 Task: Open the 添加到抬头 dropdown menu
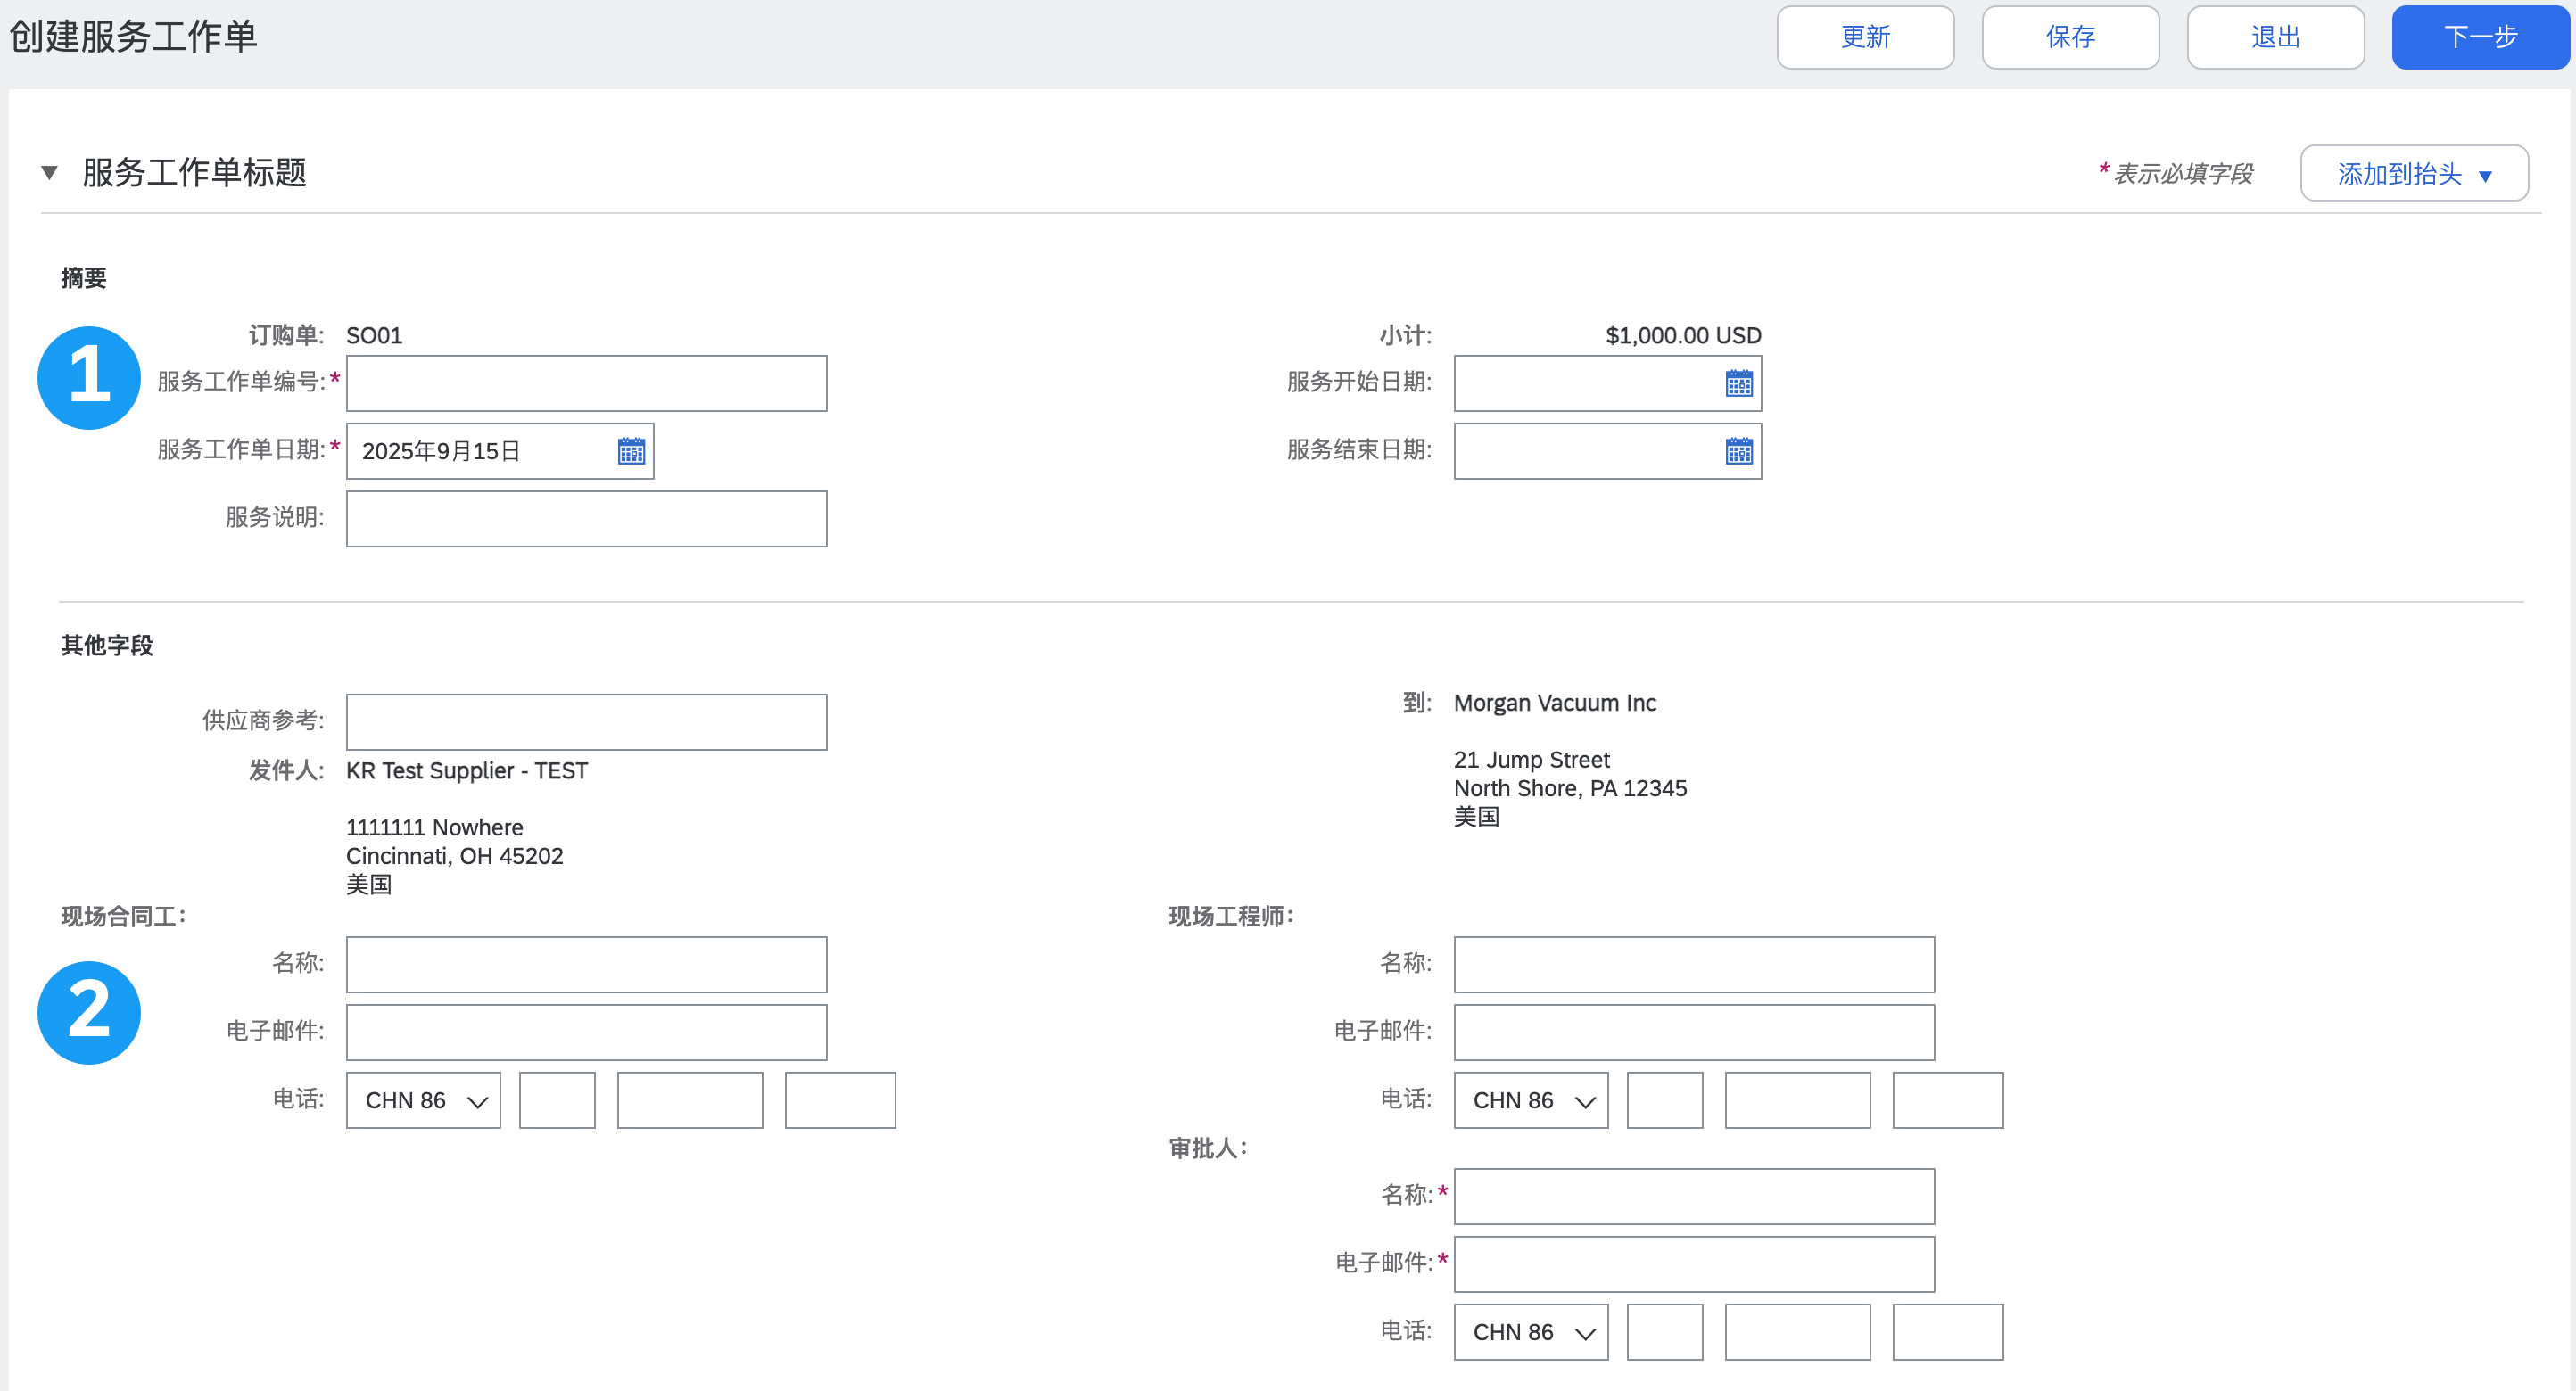(2413, 174)
